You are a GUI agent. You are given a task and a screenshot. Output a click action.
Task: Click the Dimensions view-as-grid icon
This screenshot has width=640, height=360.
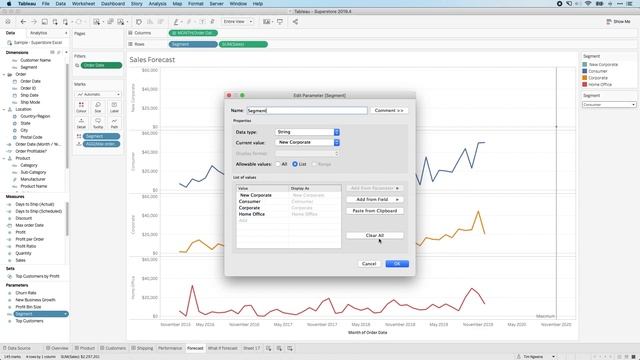point(52,52)
